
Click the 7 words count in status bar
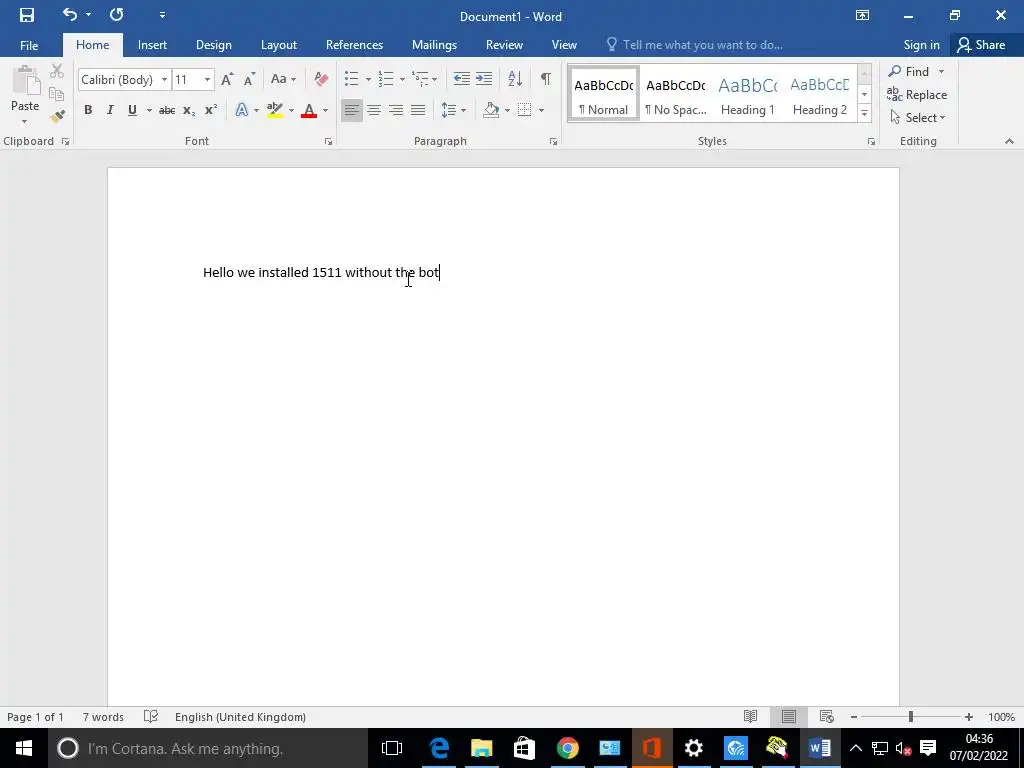pos(103,717)
